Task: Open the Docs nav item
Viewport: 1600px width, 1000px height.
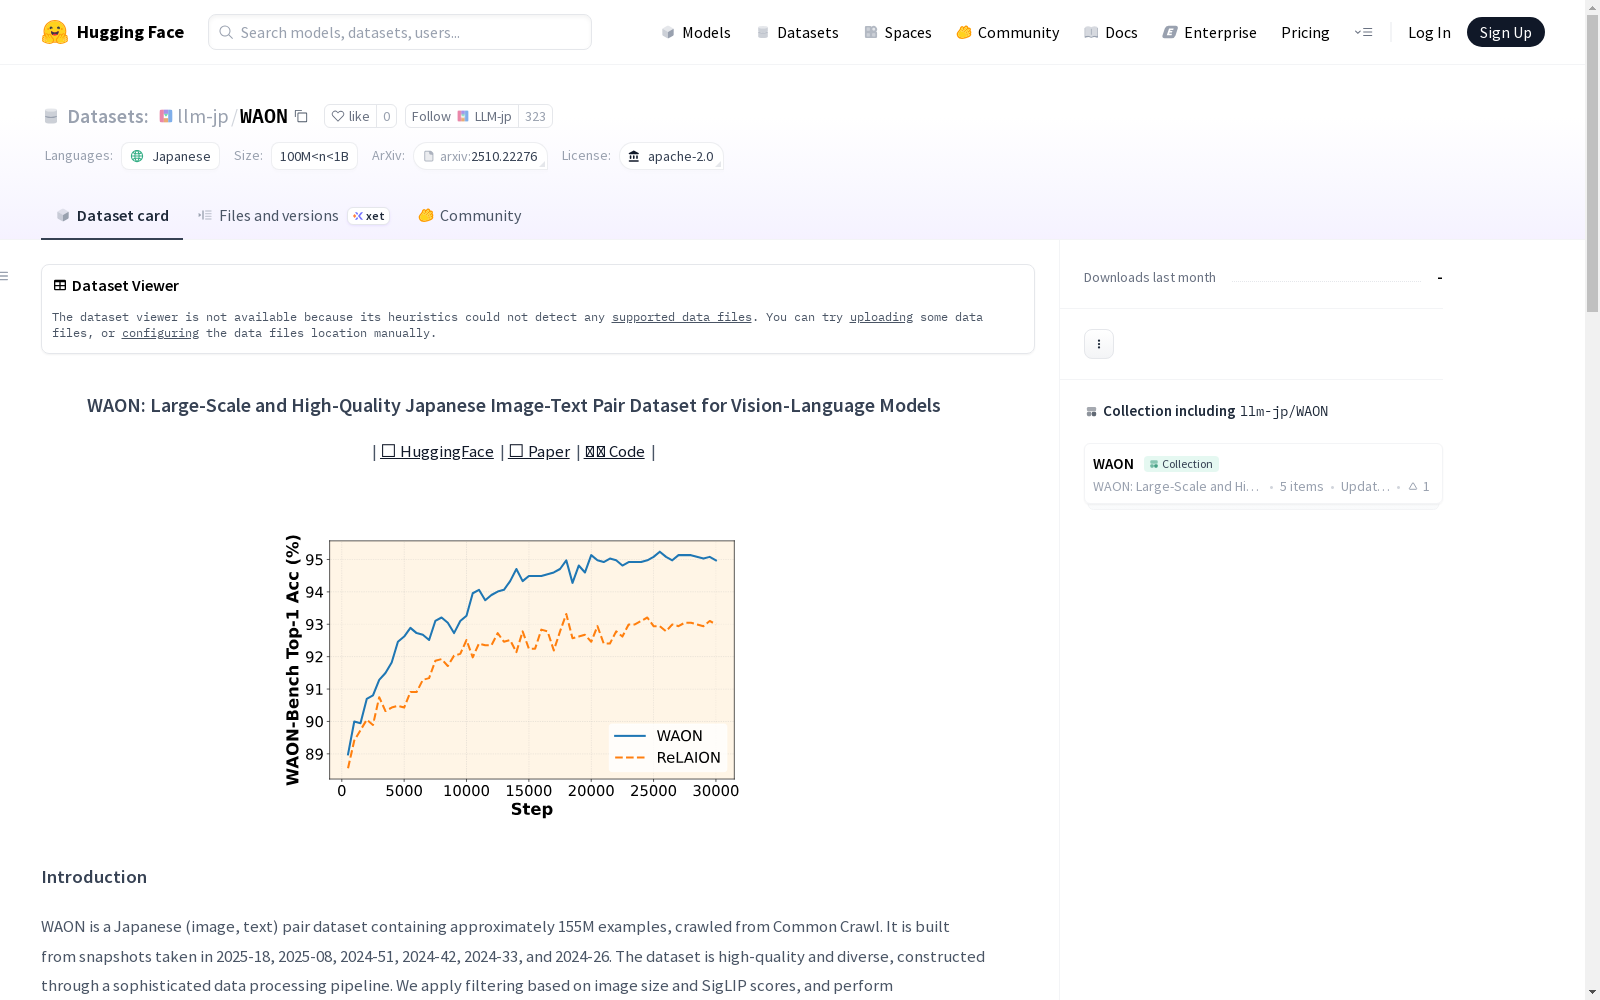Action: pyautogui.click(x=1111, y=32)
